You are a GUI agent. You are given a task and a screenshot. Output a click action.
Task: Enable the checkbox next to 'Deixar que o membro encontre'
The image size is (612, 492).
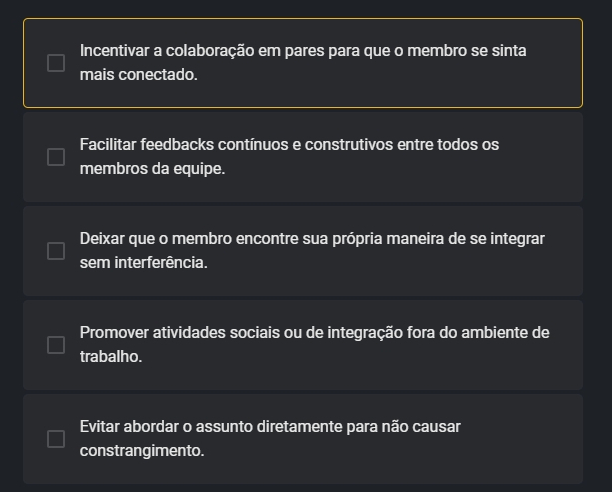(56, 251)
